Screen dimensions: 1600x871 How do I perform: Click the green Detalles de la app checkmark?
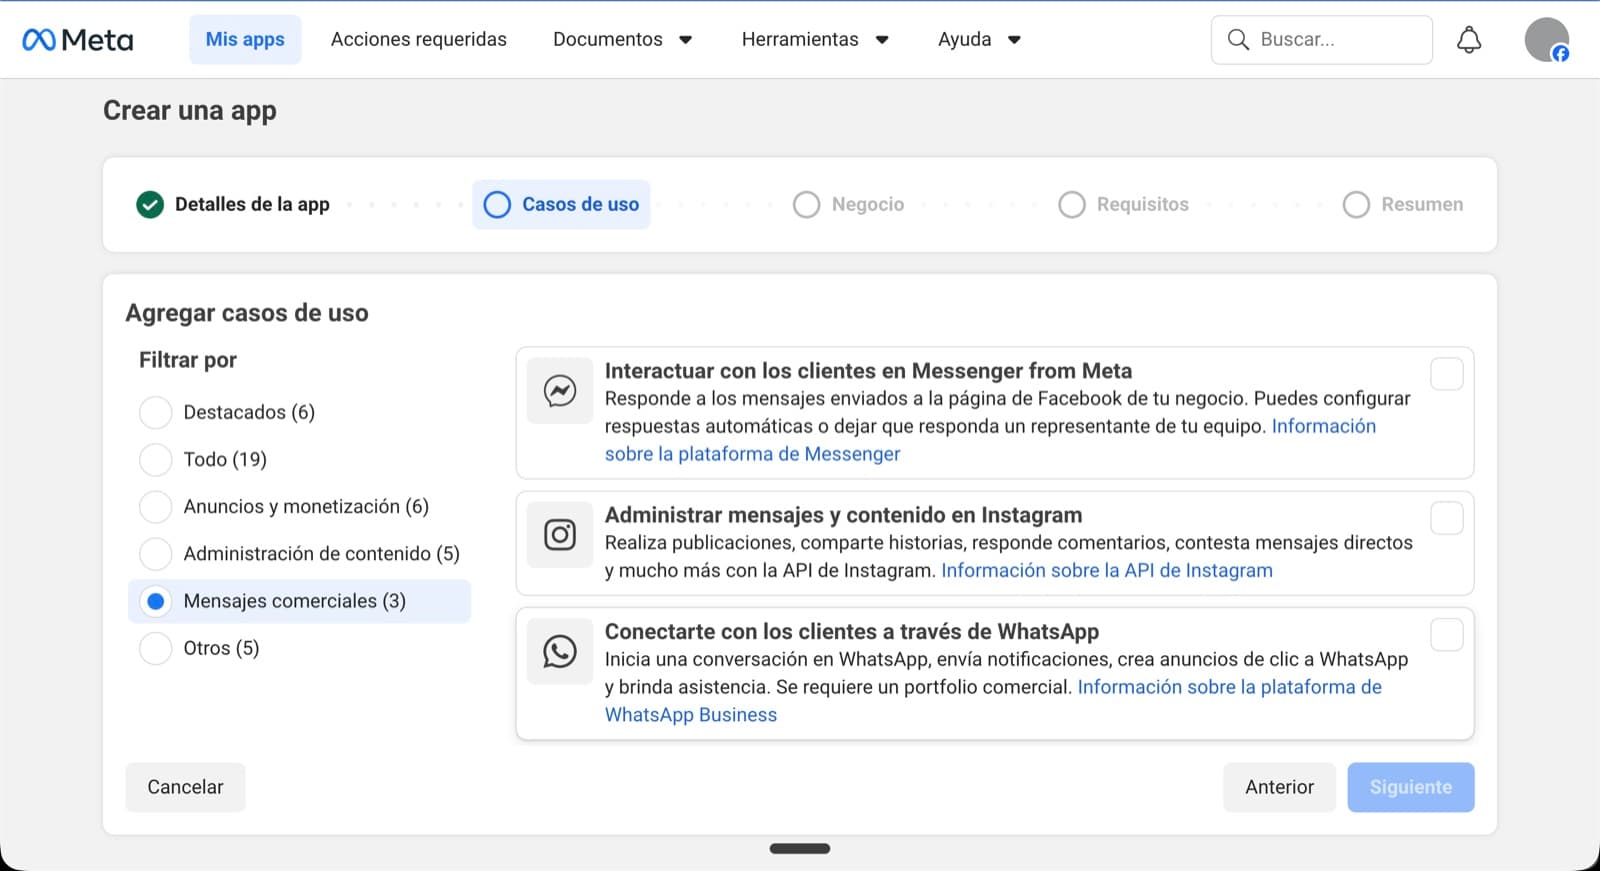150,204
